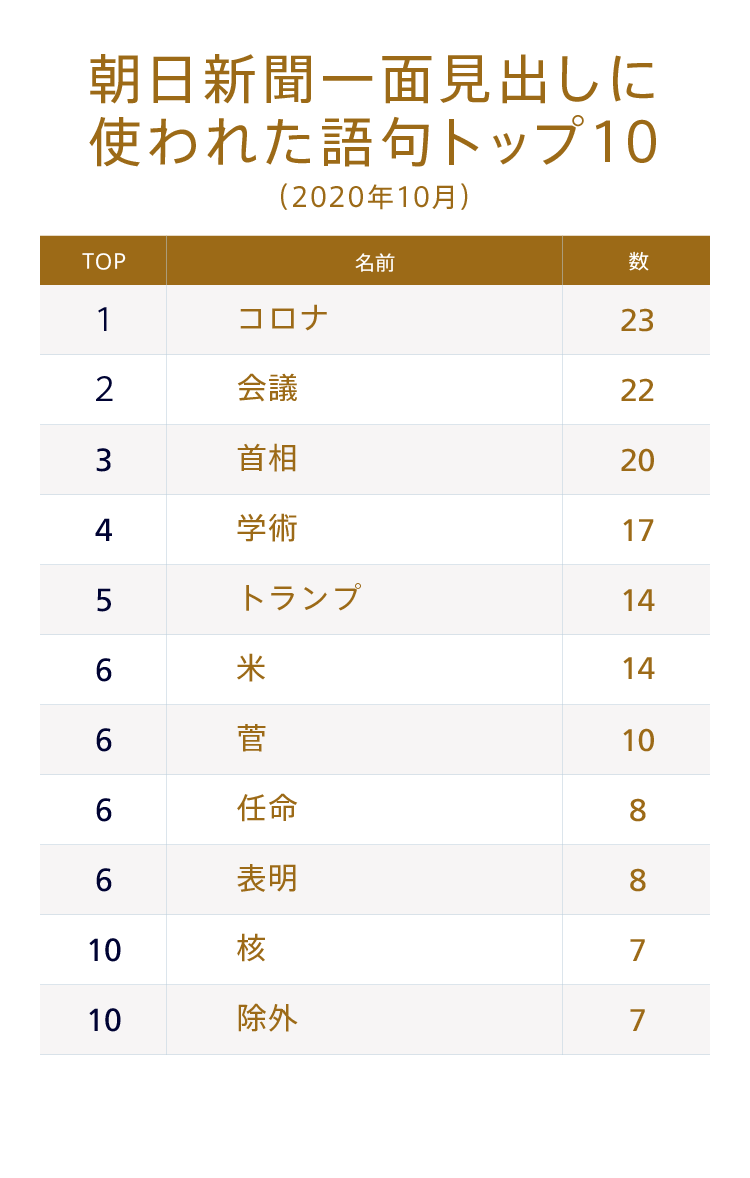Click the count value 22

click(x=637, y=390)
